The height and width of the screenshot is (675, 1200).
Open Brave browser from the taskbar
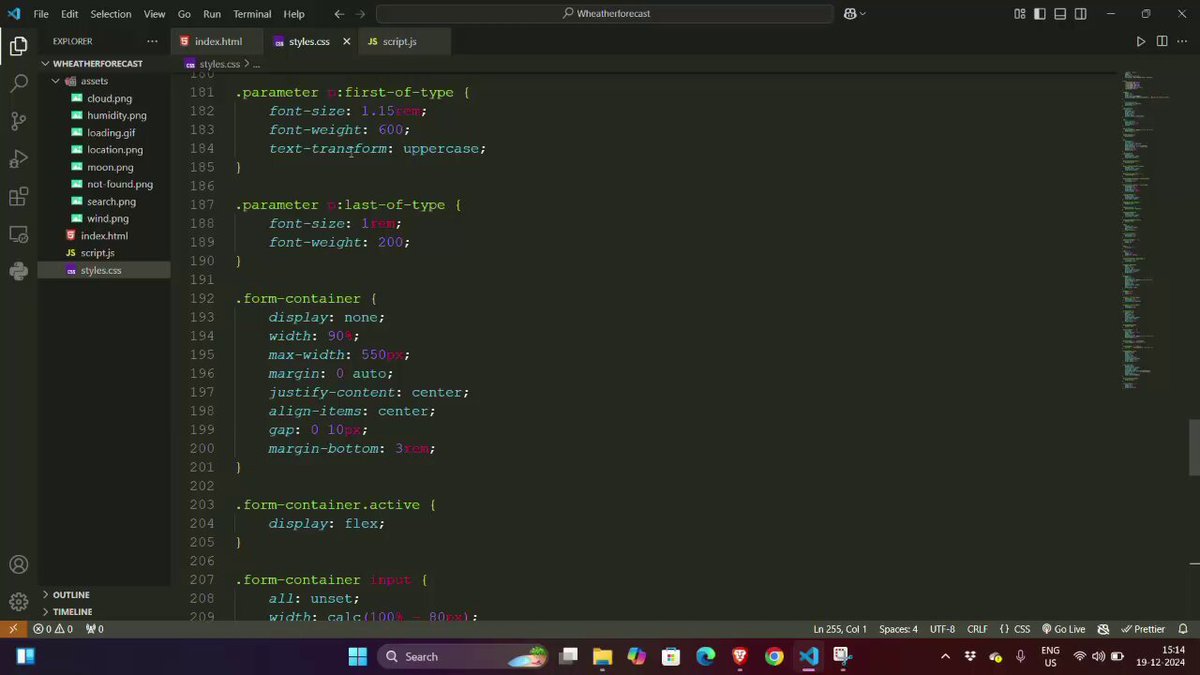740,657
